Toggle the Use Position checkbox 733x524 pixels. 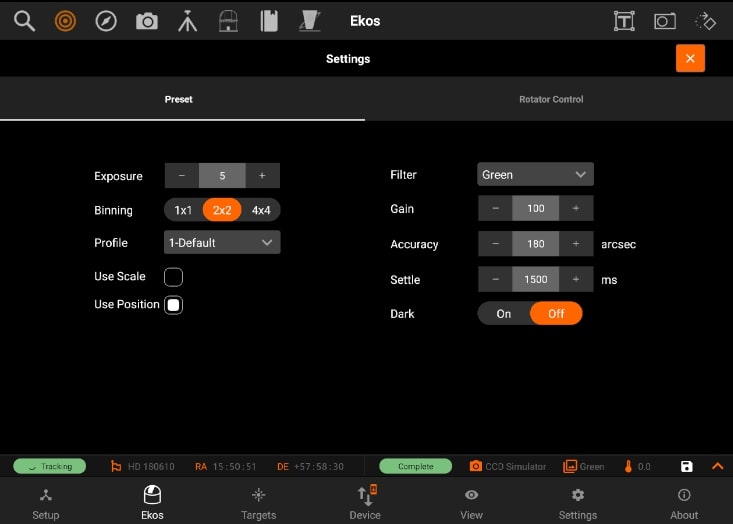(173, 305)
